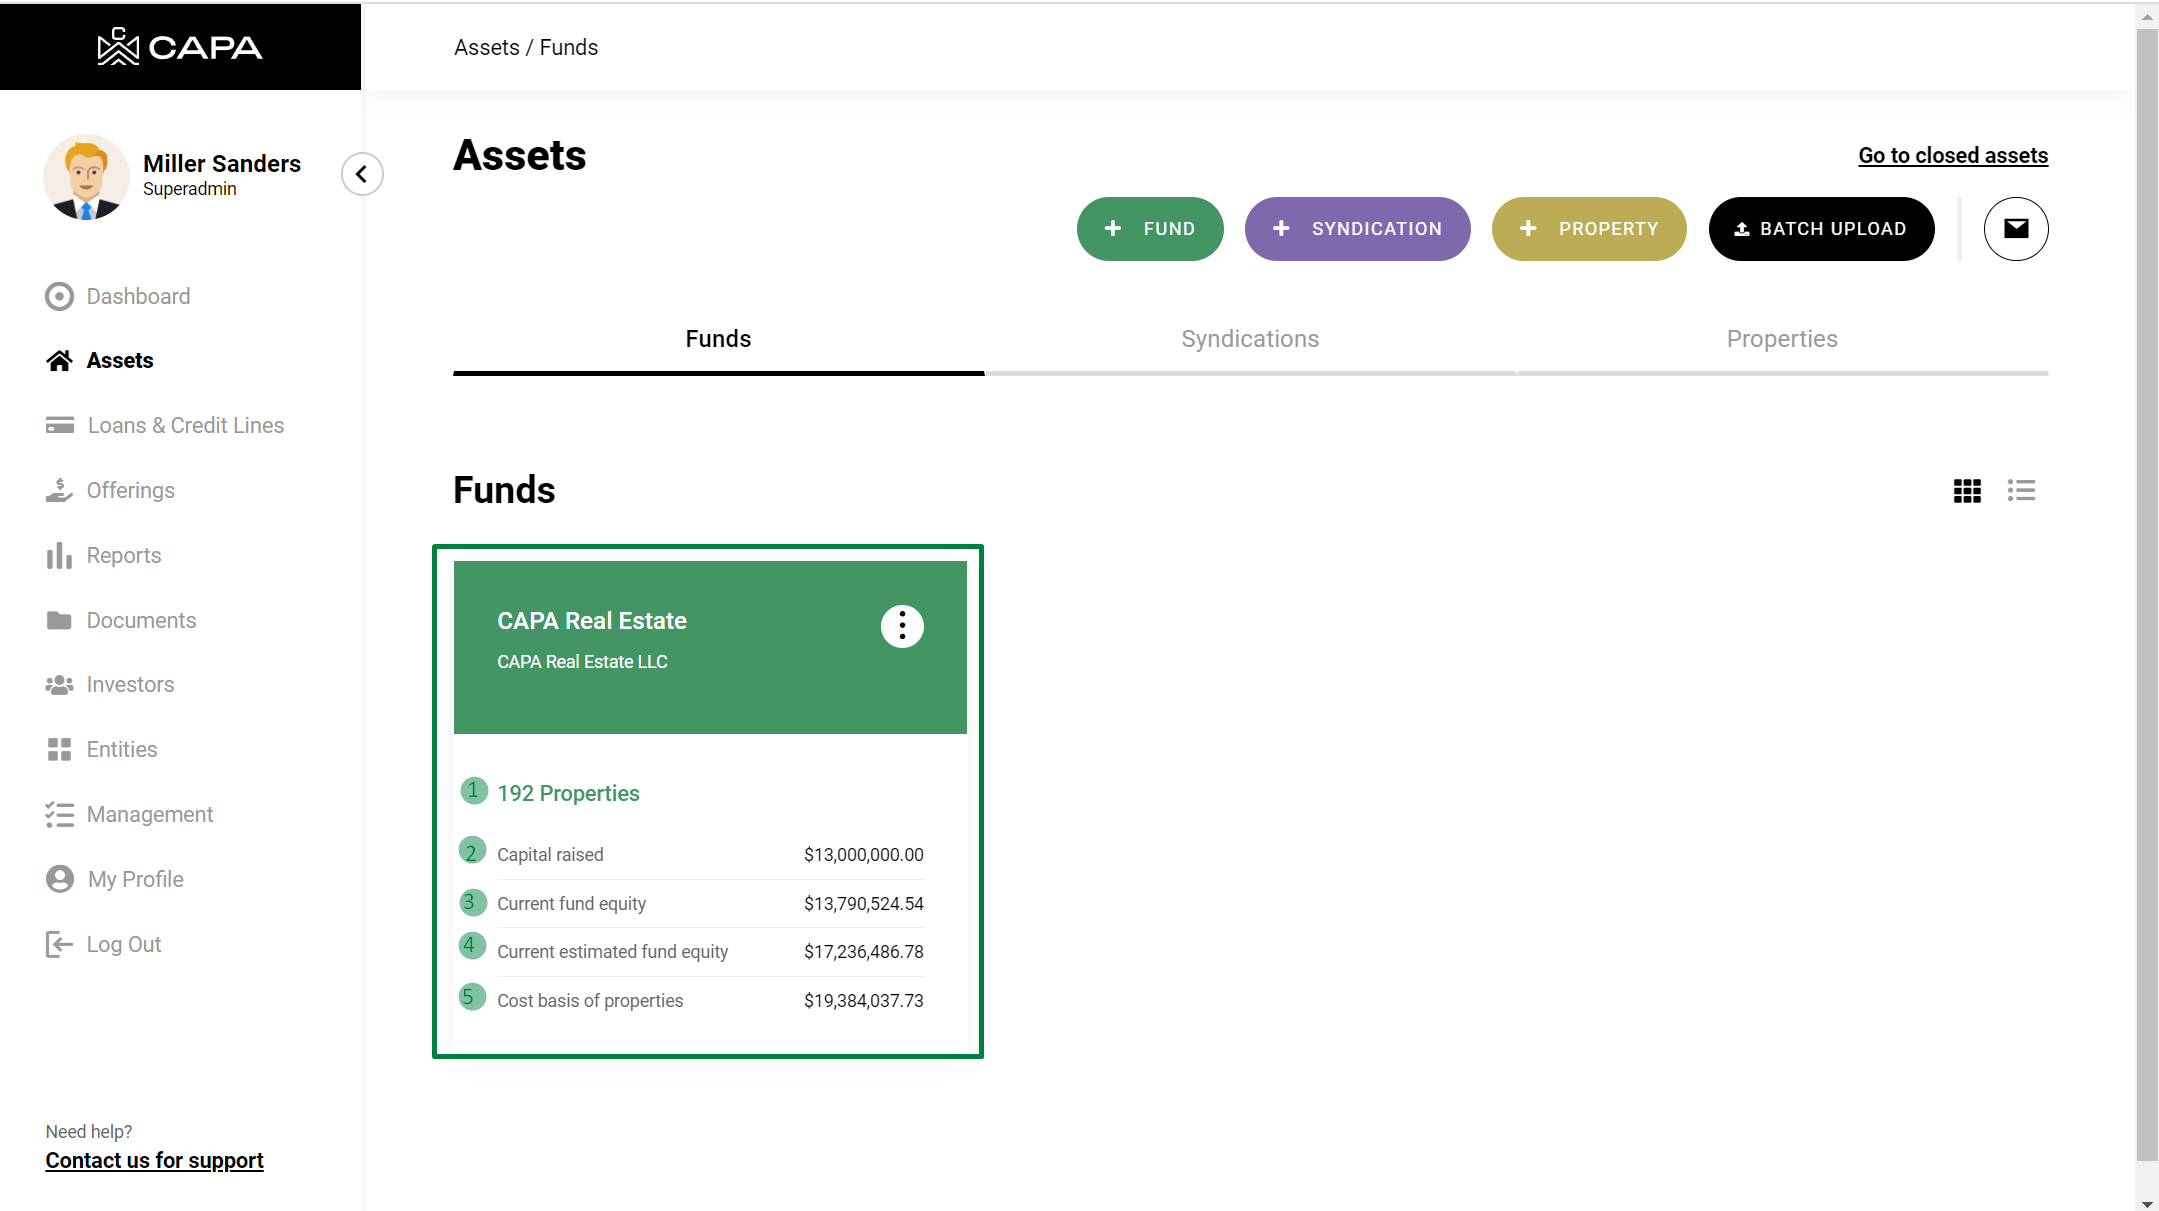Click Contact us for support link
Screen dimensions: 2159x1211
pyautogui.click(x=154, y=1160)
